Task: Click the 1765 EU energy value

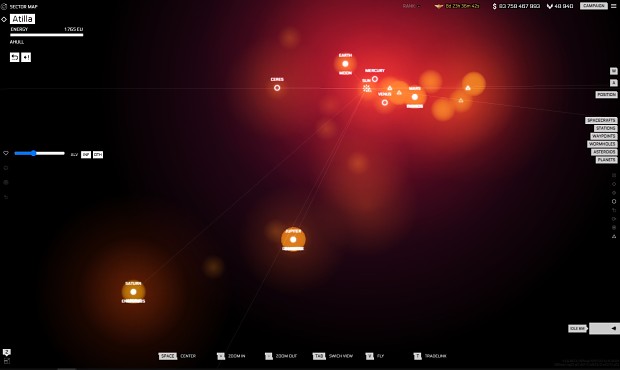Action: click(x=74, y=29)
